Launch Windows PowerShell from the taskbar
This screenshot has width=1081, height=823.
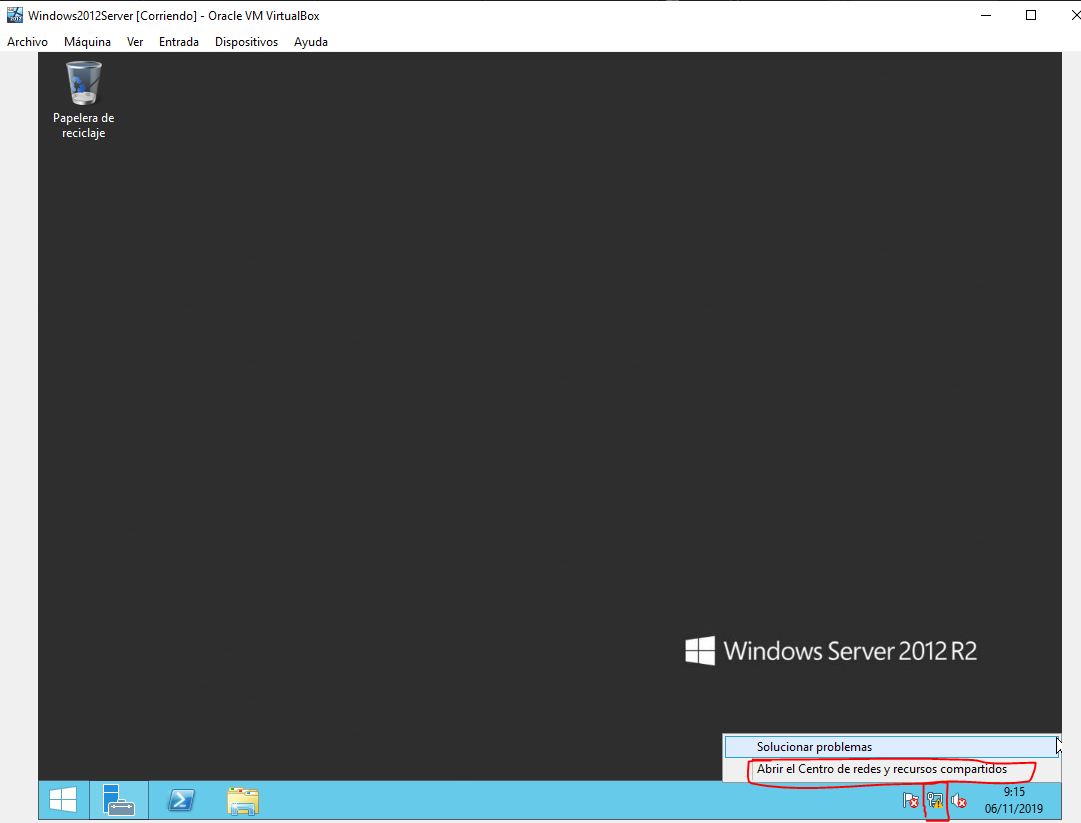point(181,800)
